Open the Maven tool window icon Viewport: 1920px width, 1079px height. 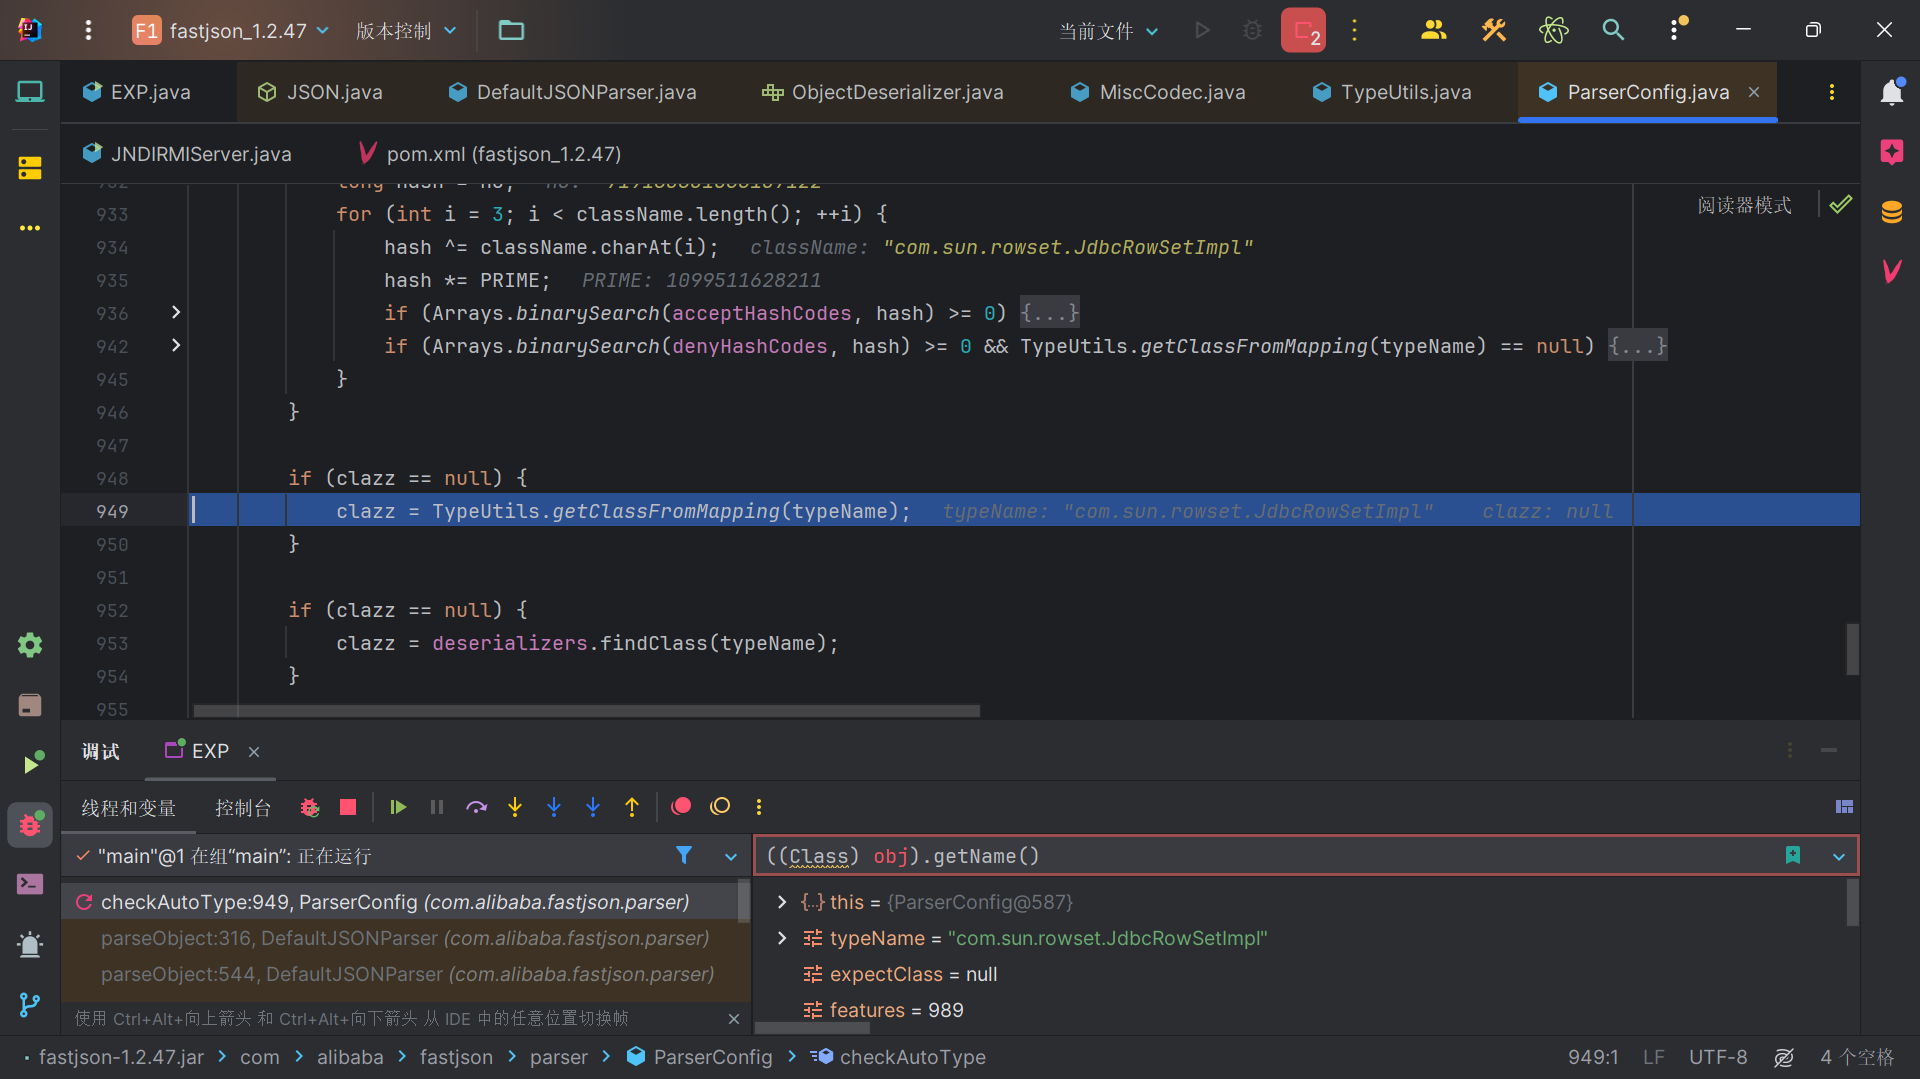[1891, 271]
